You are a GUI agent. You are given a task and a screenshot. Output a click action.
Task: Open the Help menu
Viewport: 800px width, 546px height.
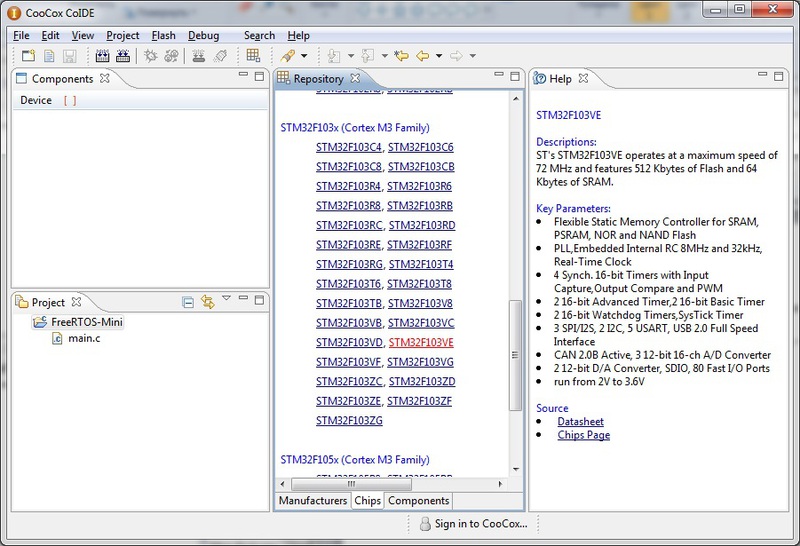coord(298,35)
